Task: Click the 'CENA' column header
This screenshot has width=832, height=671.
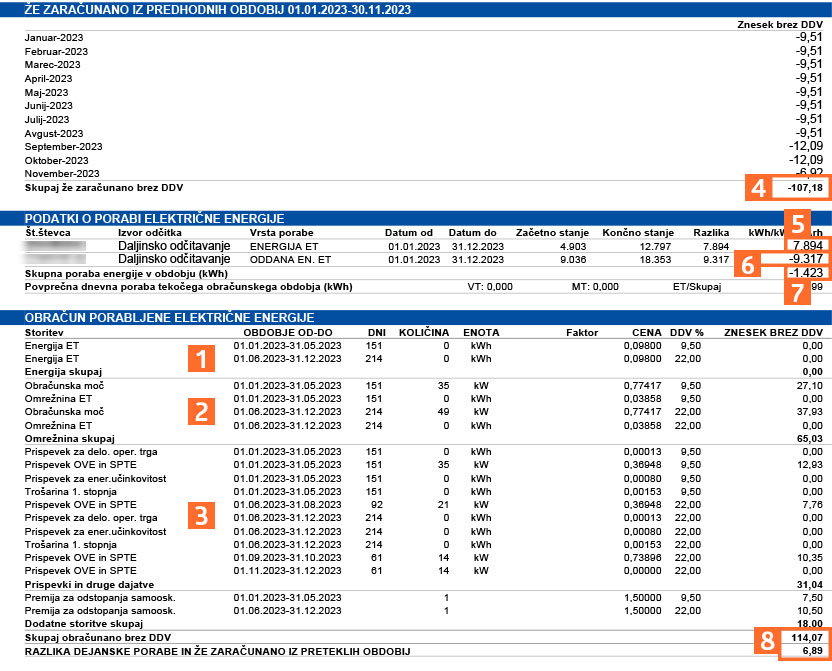Action: pyautogui.click(x=647, y=333)
